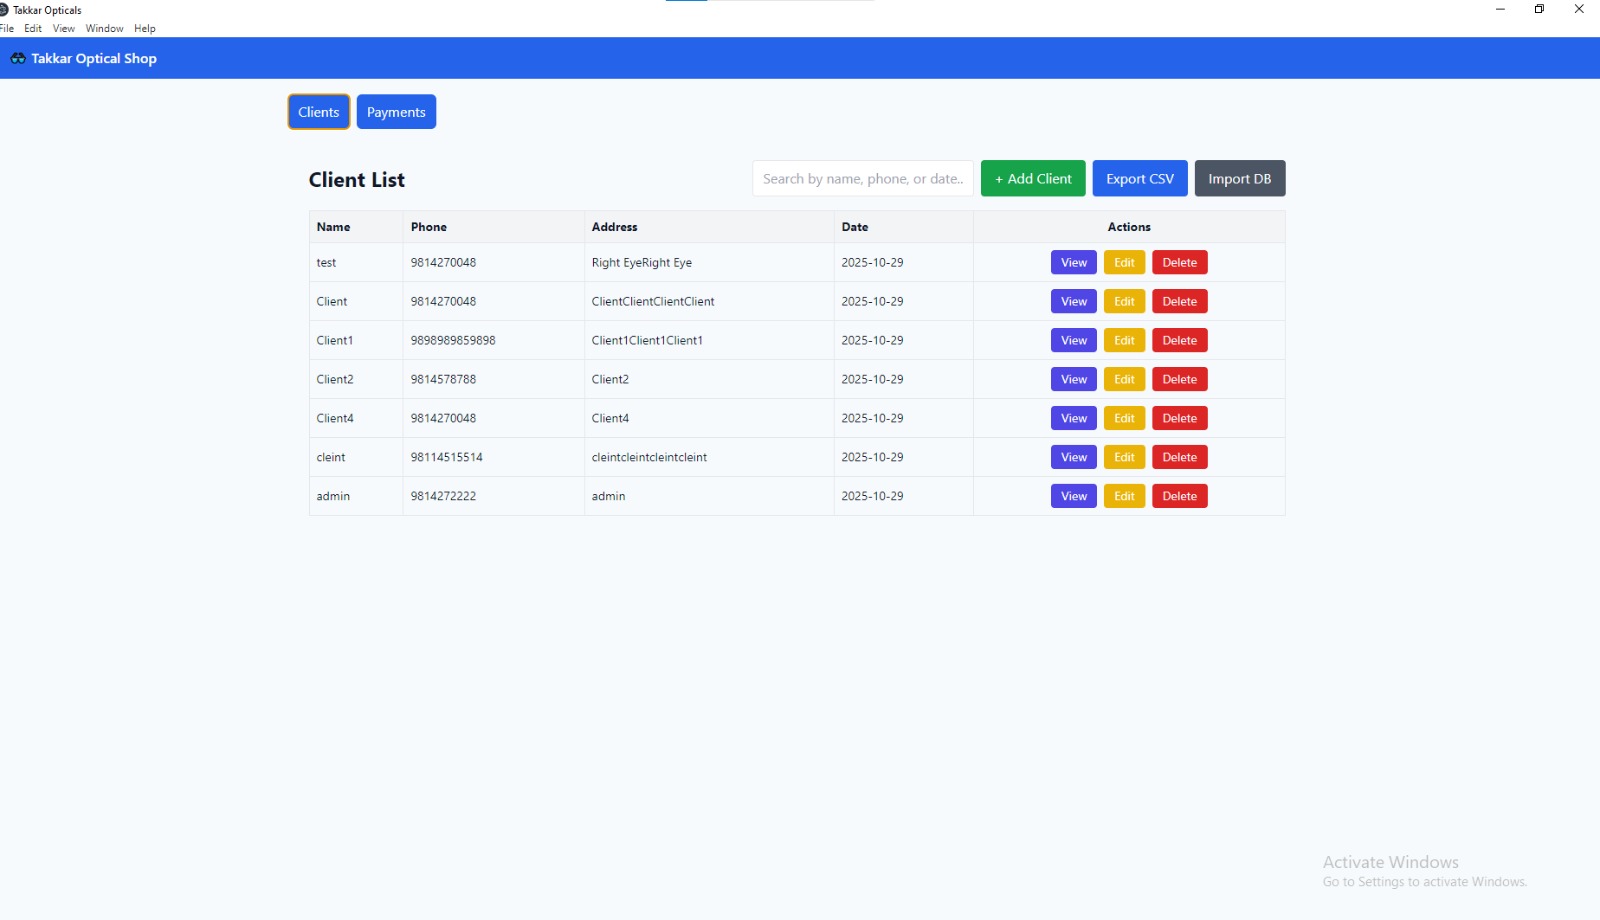Open the Edit menu
The image size is (1600, 920).
coord(33,28)
